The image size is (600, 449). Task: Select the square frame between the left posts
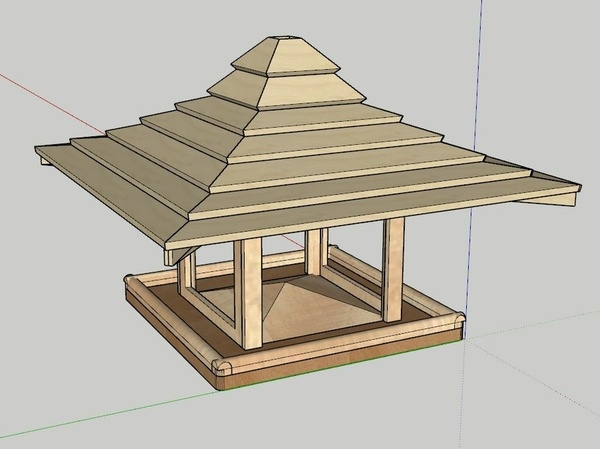tap(213, 292)
